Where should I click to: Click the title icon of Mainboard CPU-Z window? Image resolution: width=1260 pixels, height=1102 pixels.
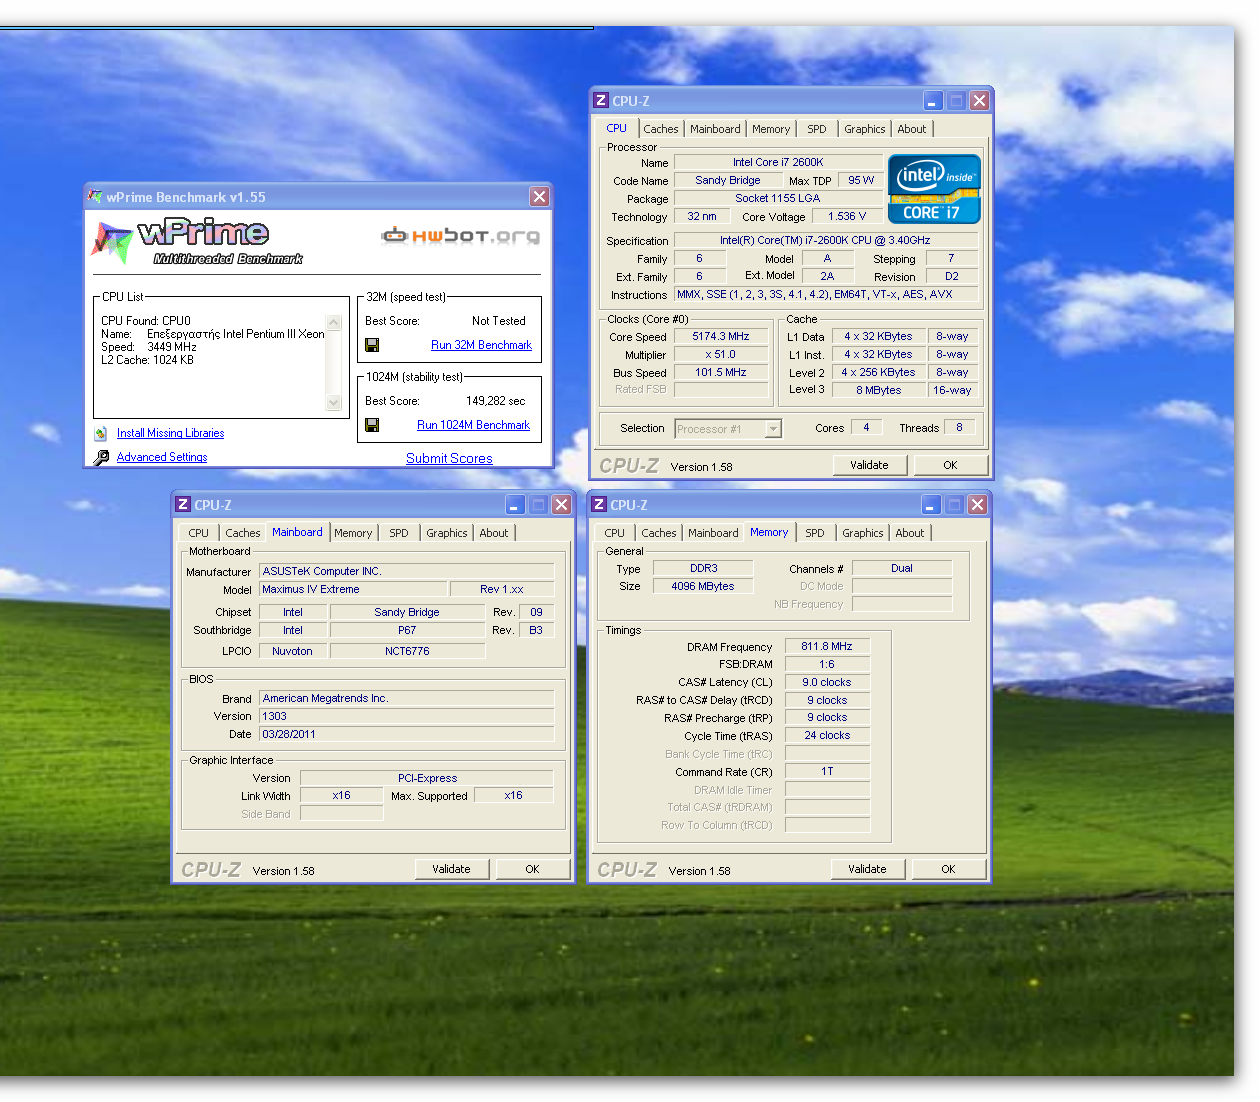pos(183,504)
